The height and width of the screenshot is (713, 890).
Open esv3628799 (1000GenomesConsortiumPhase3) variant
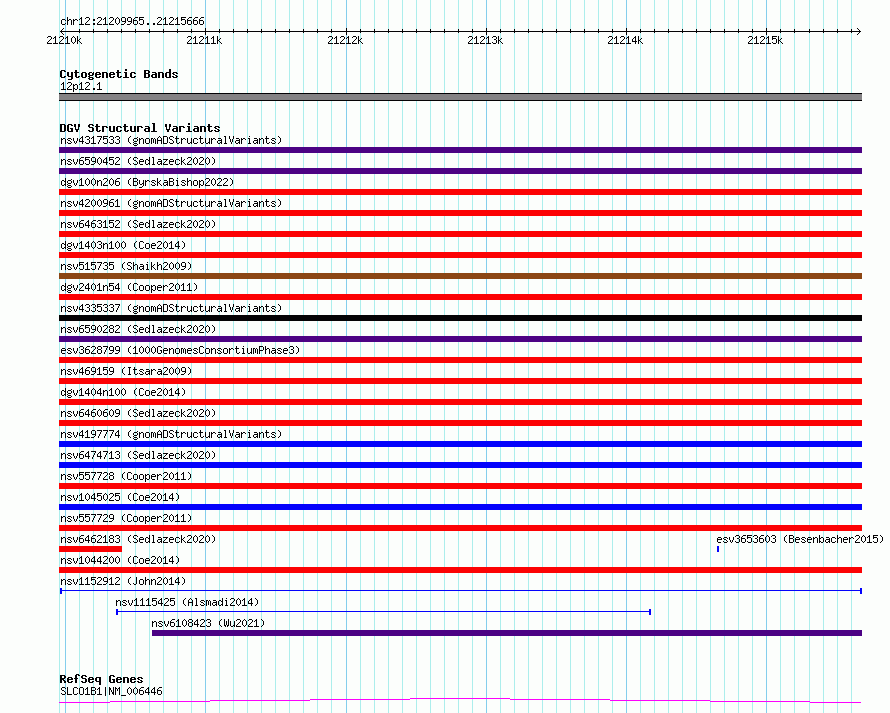(180, 350)
